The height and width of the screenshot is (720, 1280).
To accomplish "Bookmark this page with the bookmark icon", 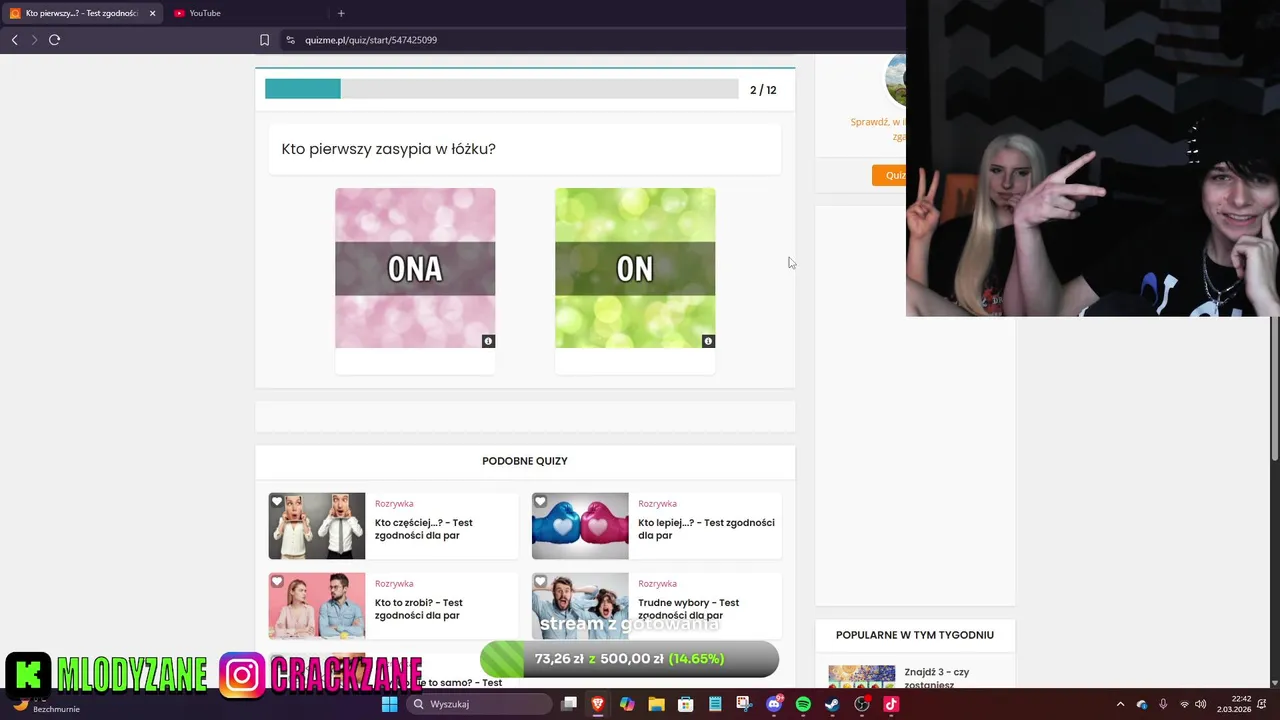I will click(264, 40).
